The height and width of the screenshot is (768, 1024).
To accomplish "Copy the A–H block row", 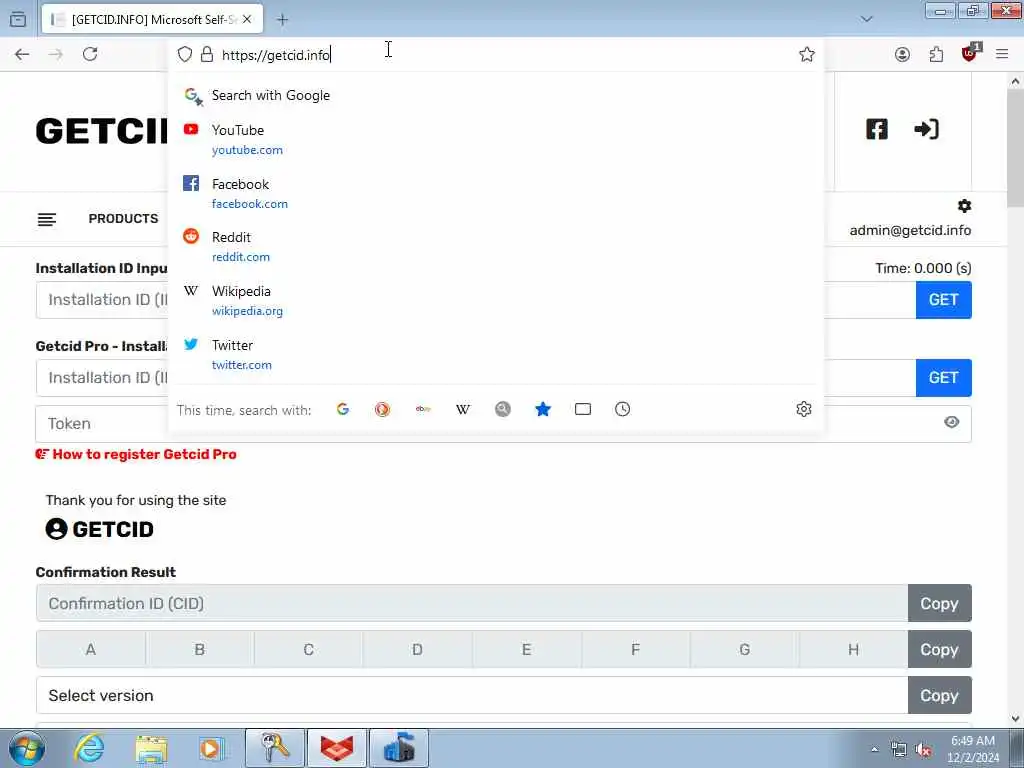I will (x=940, y=650).
